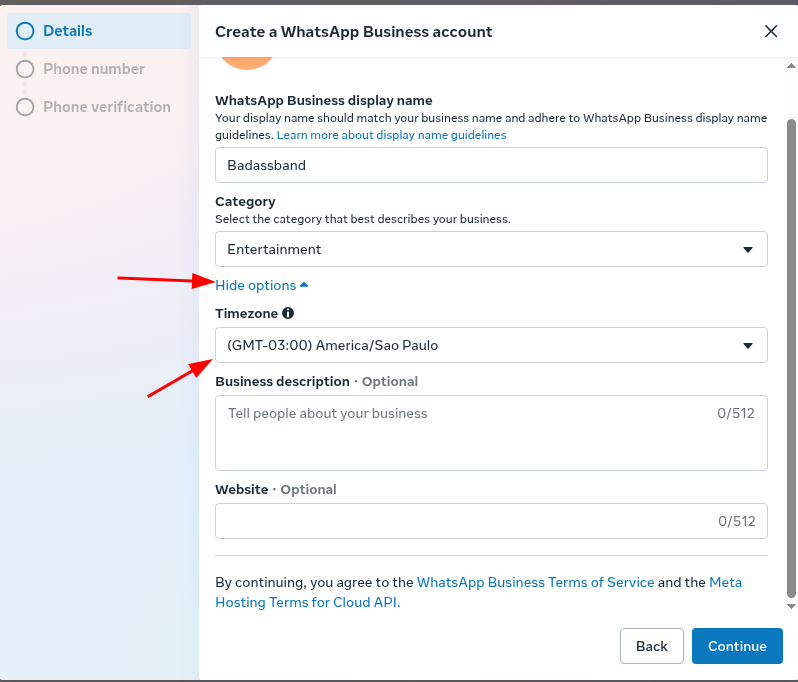
Task: Open Learn more about display name guidelines
Action: click(x=391, y=135)
